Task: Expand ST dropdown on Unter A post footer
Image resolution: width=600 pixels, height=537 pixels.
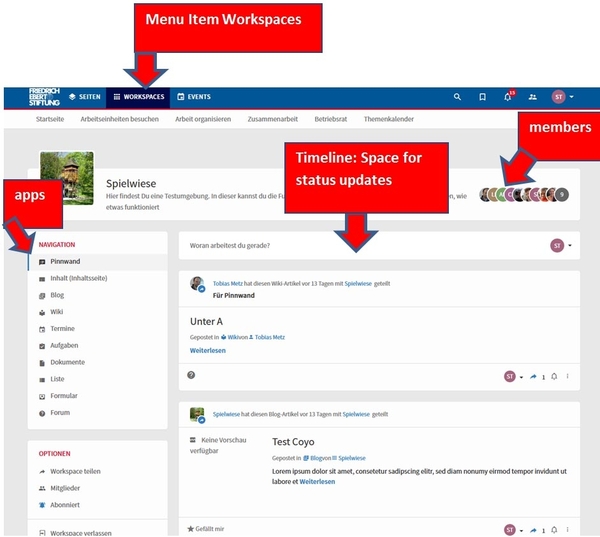Action: tap(514, 377)
